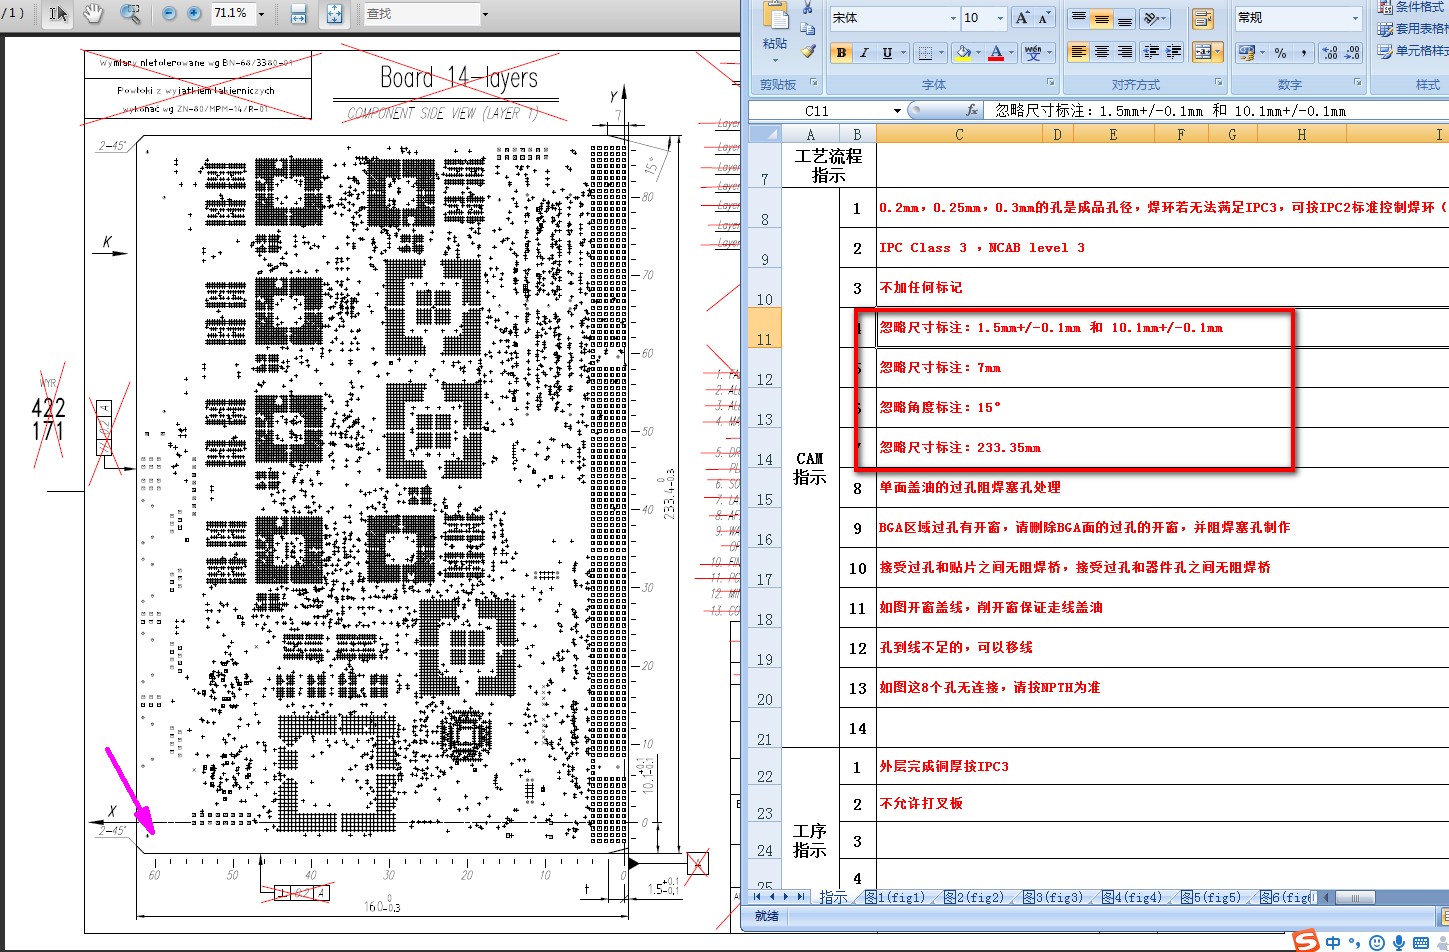This screenshot has height=952, width=1449.
Task: Apply comma style
Action: (x=1304, y=52)
